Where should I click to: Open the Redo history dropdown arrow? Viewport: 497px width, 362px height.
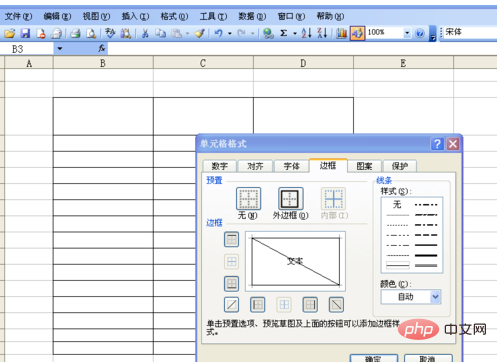coord(252,33)
